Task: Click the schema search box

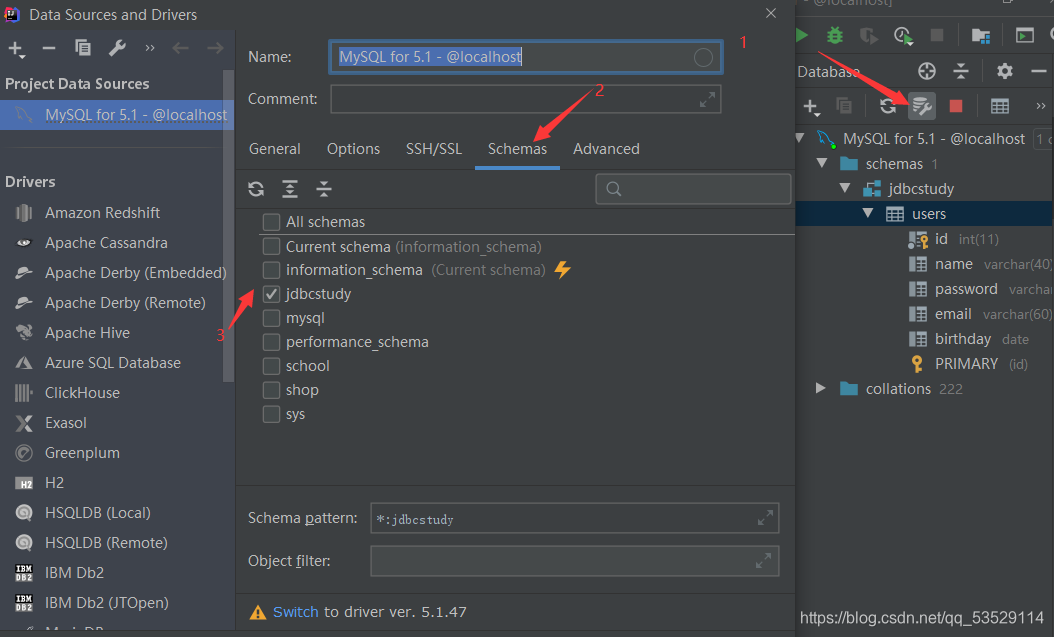Action: (693, 189)
